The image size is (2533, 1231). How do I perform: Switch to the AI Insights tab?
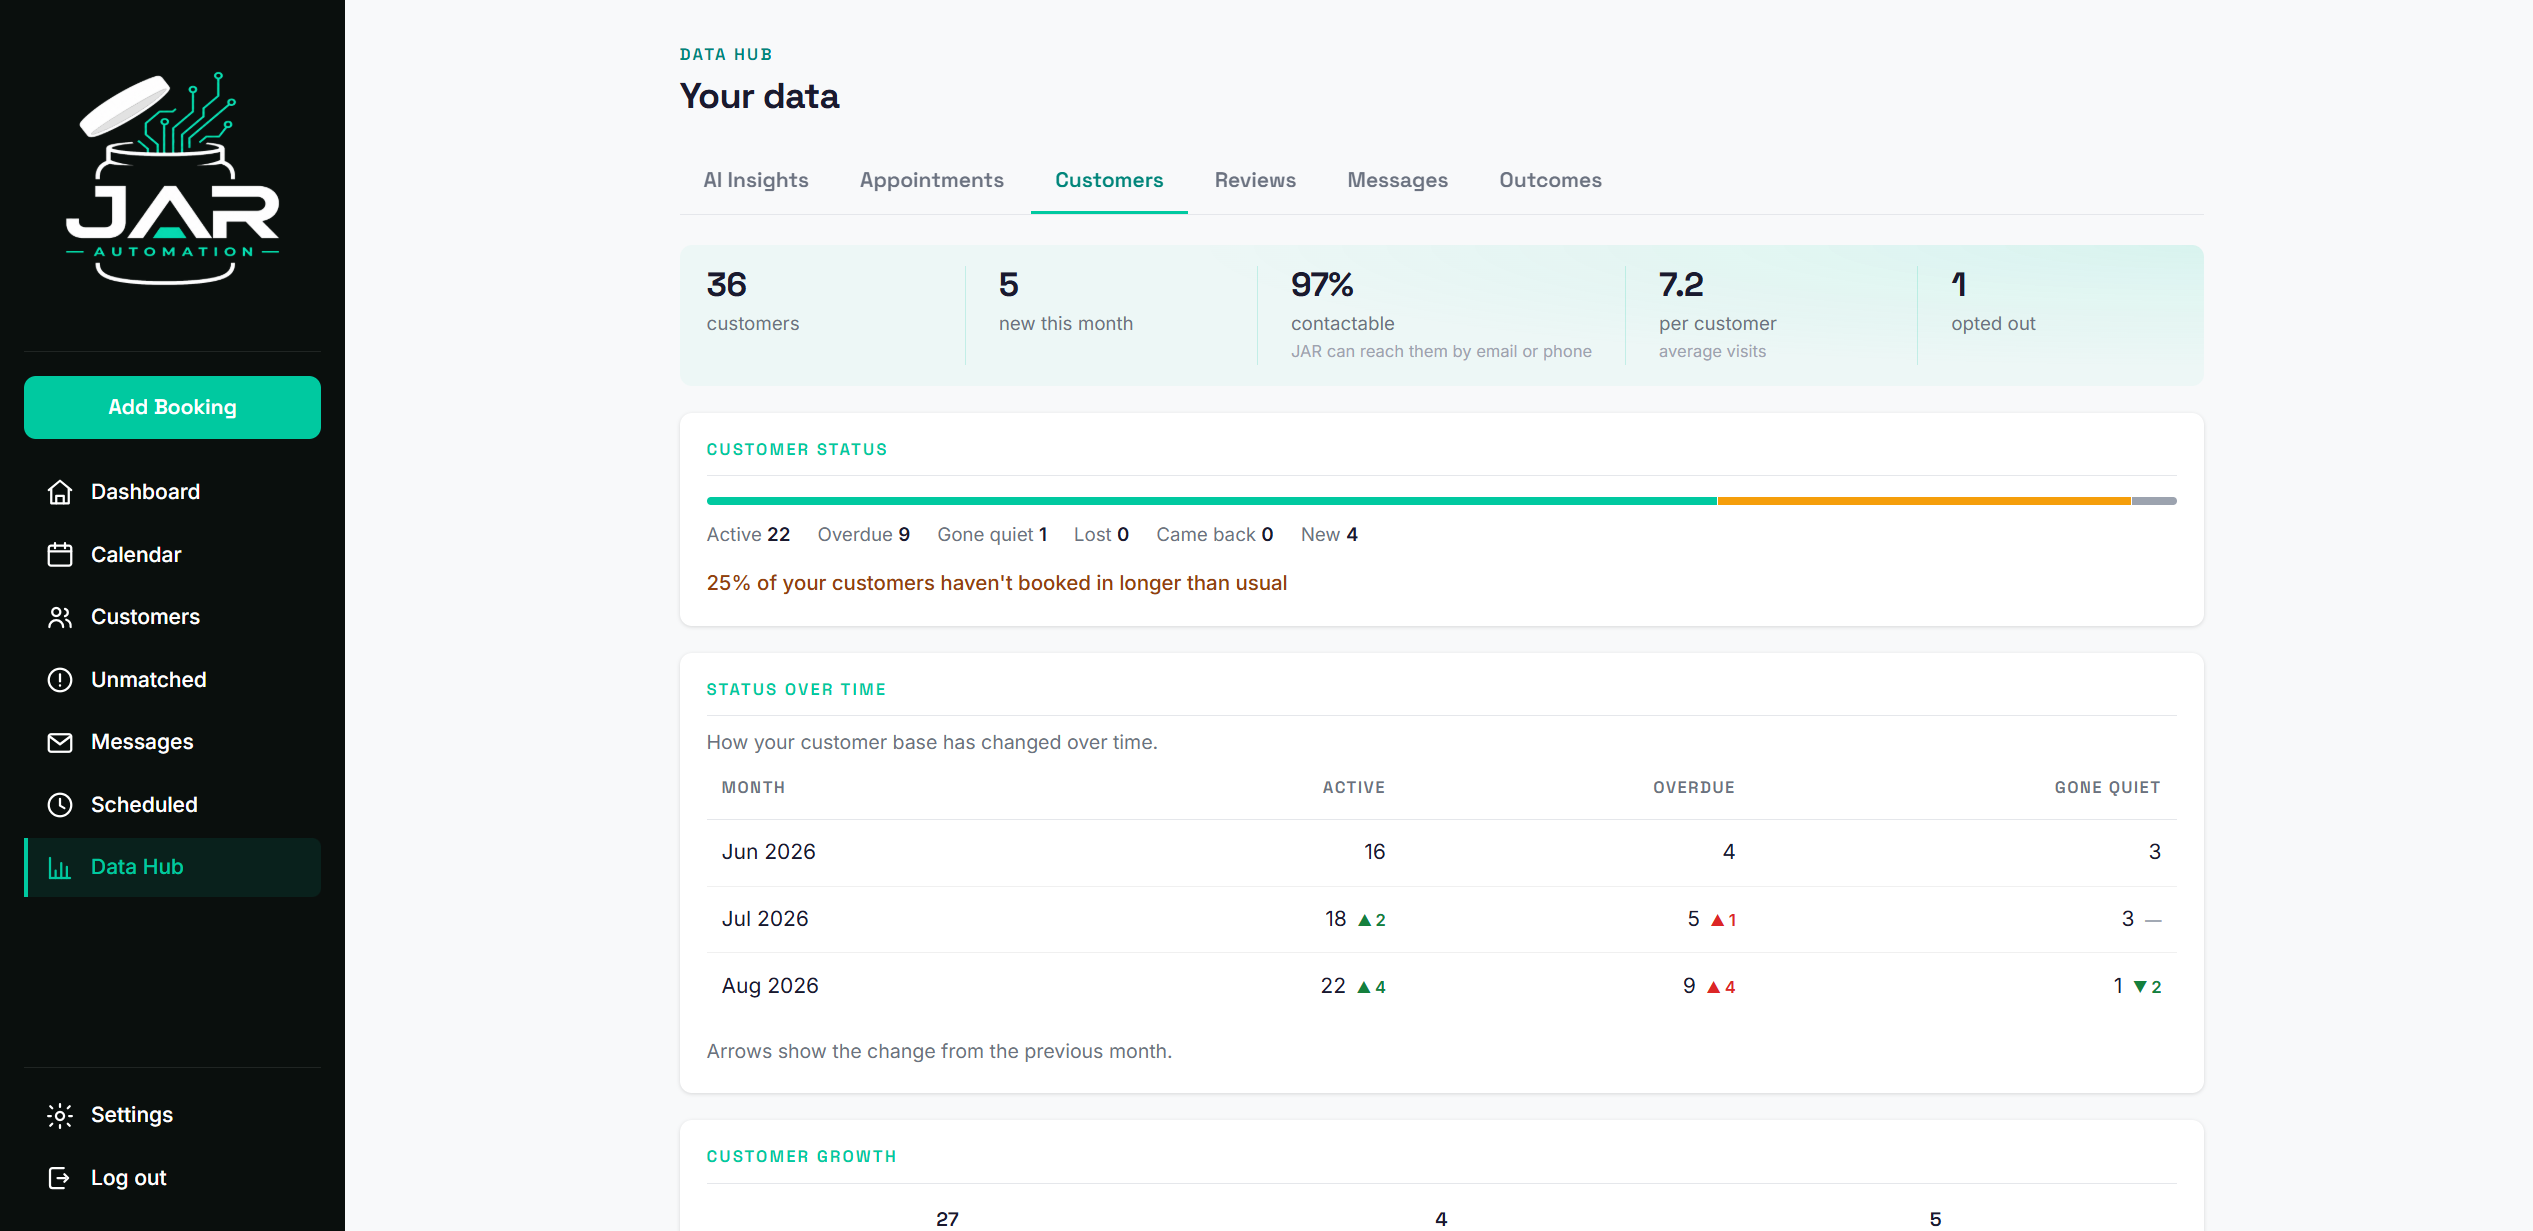pyautogui.click(x=755, y=180)
